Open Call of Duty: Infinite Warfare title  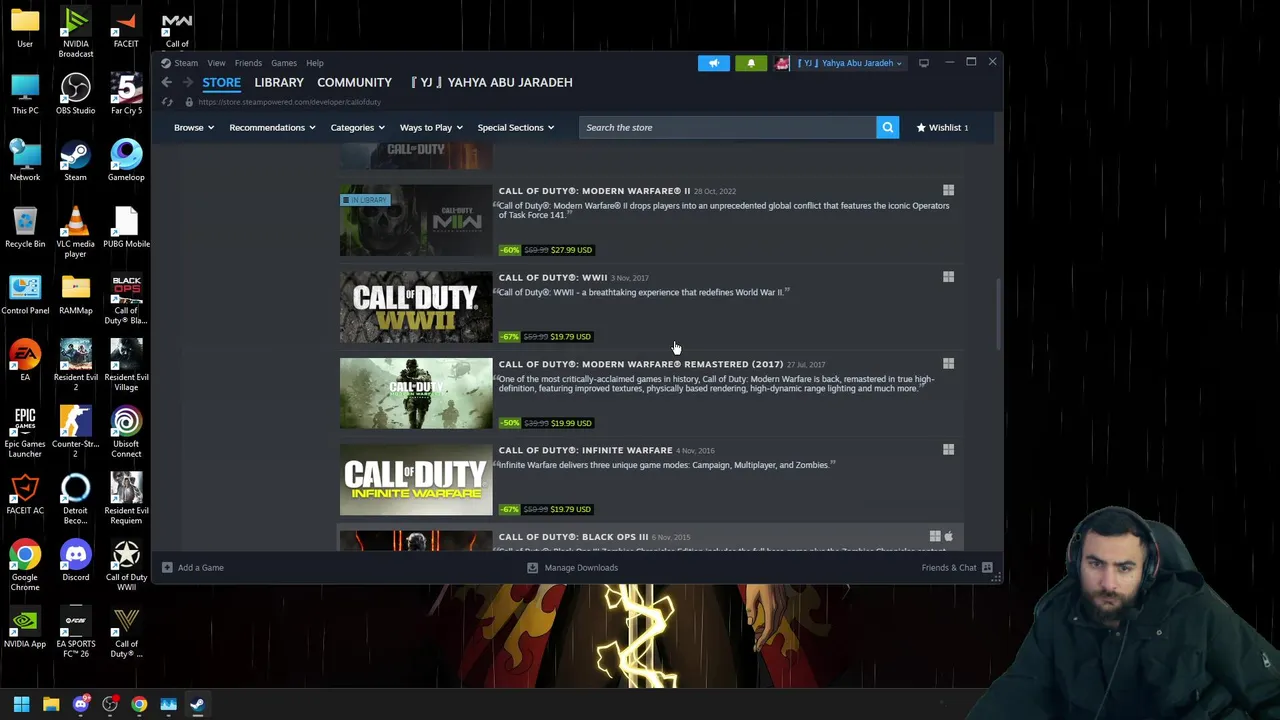point(585,450)
